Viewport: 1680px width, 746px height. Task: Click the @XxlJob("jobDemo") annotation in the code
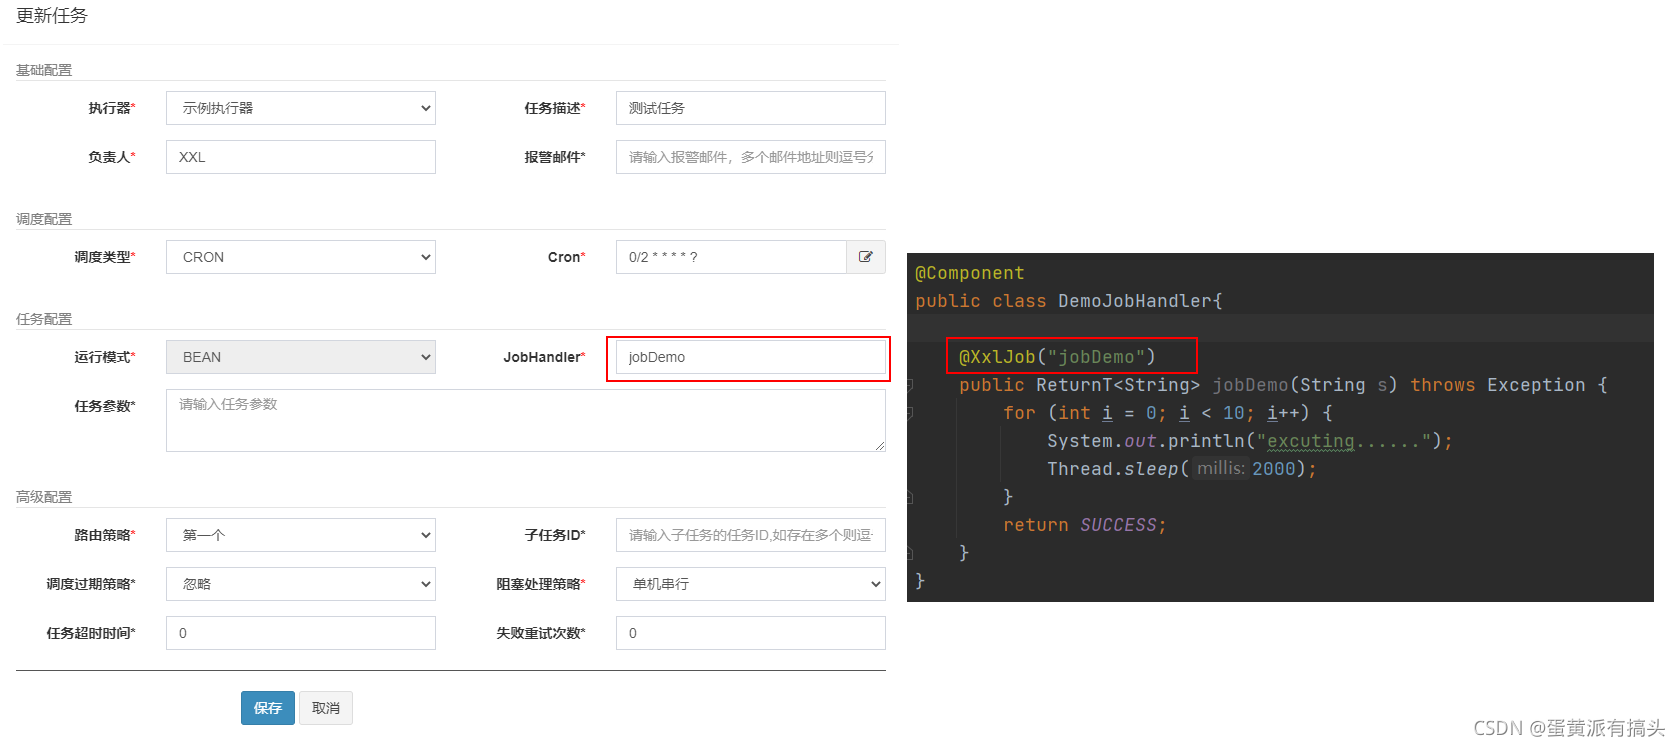(x=1057, y=357)
